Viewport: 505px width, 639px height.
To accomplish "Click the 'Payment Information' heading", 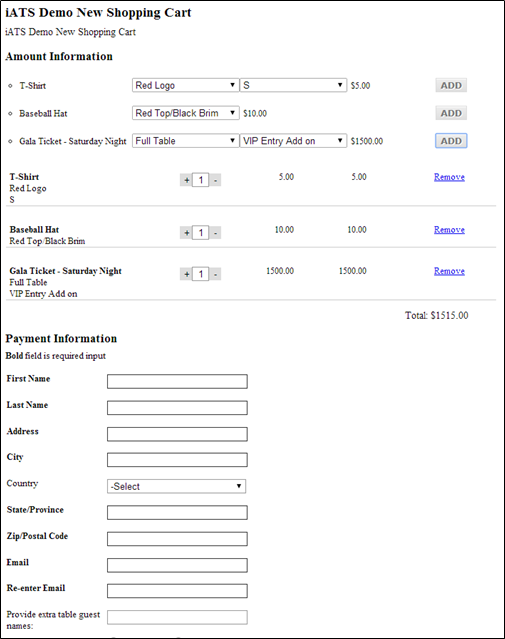I will coord(61,339).
